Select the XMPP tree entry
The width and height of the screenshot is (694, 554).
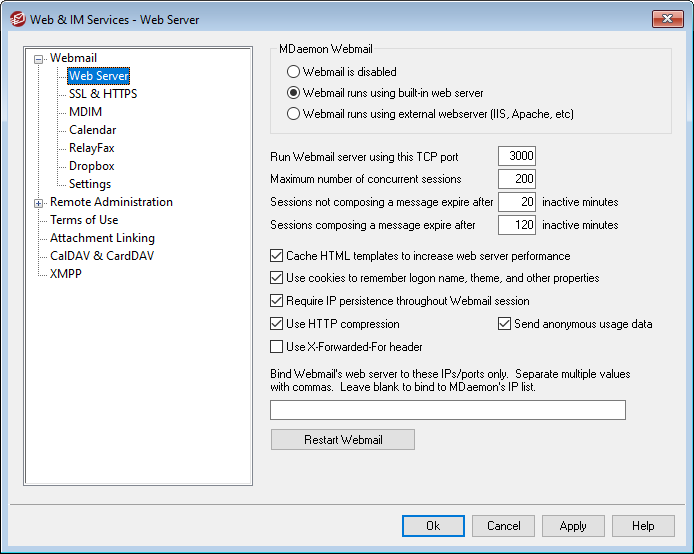pos(66,274)
